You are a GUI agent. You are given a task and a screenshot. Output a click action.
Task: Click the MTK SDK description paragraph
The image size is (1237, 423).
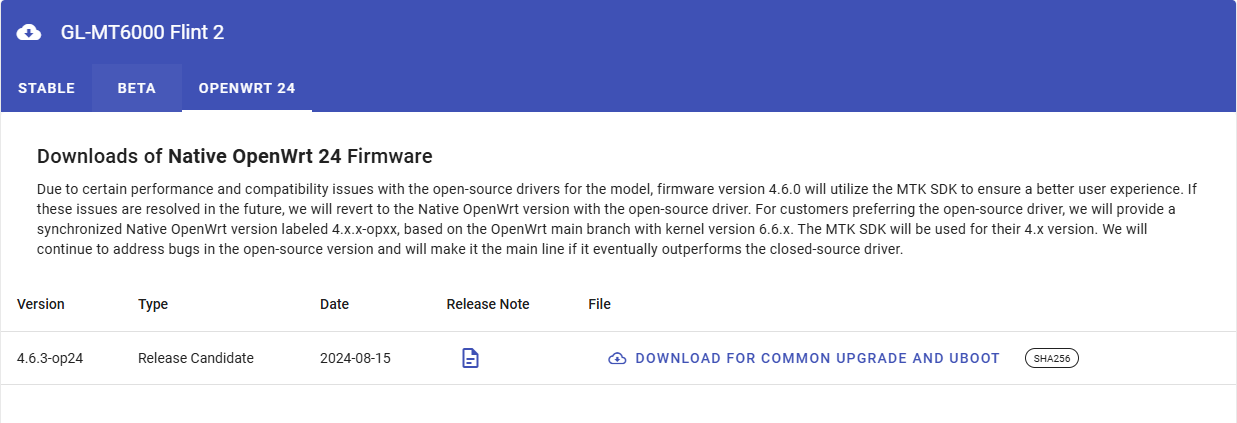point(617,219)
